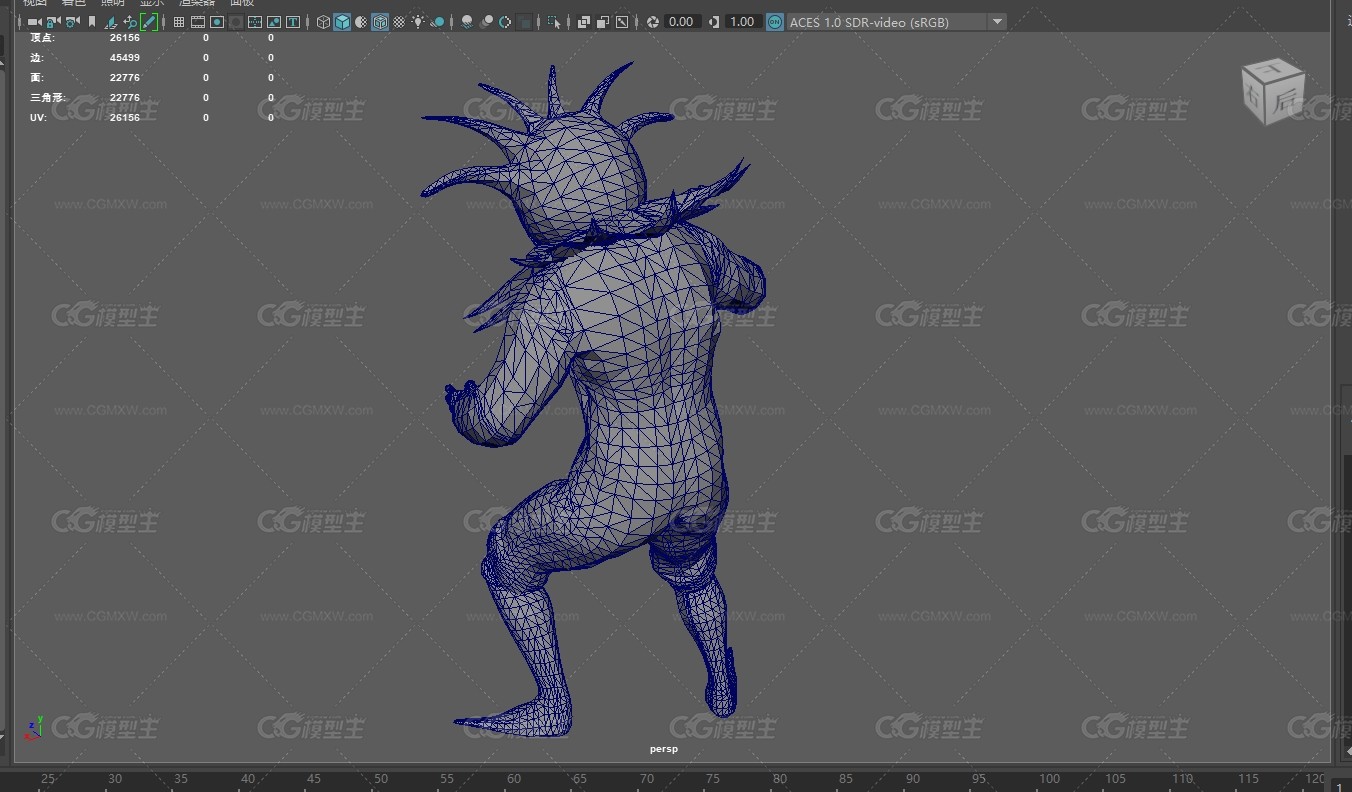Select the green Grease Pencil tool
Image resolution: width=1352 pixels, height=792 pixels.
[x=149, y=22]
